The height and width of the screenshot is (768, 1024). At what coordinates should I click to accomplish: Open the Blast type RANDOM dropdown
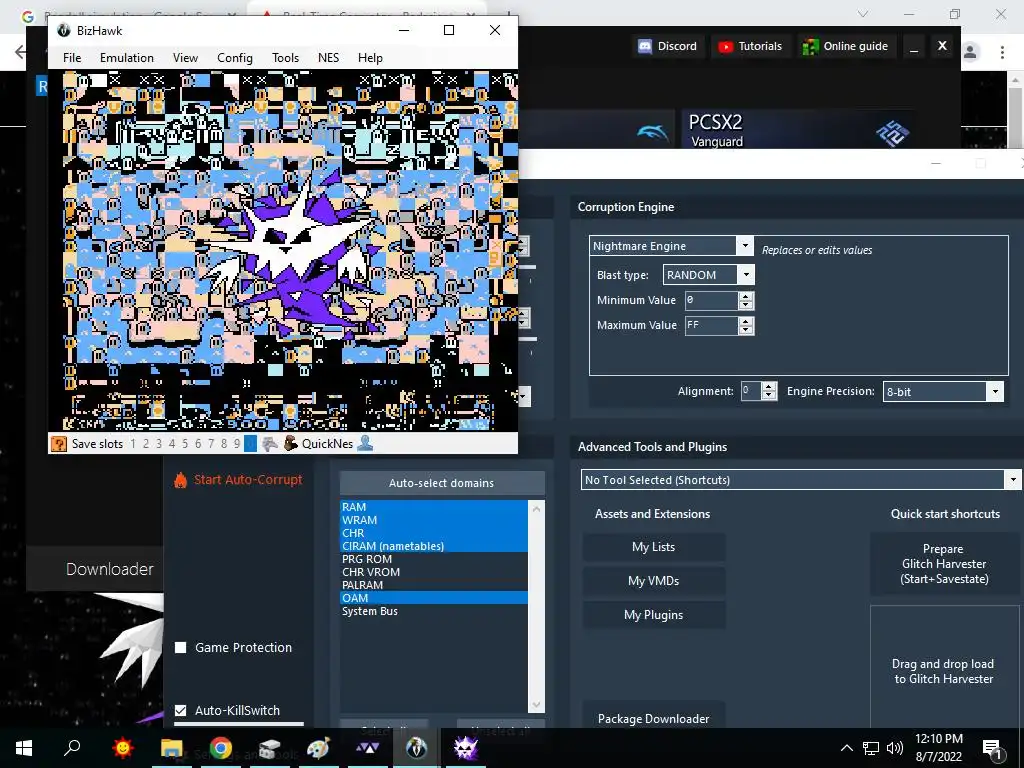click(x=746, y=275)
